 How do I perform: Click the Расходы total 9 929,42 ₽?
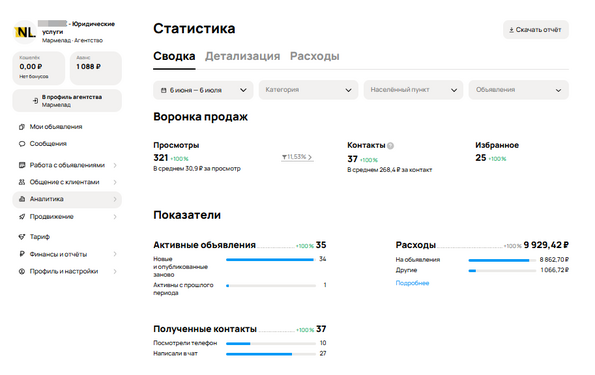[546, 245]
